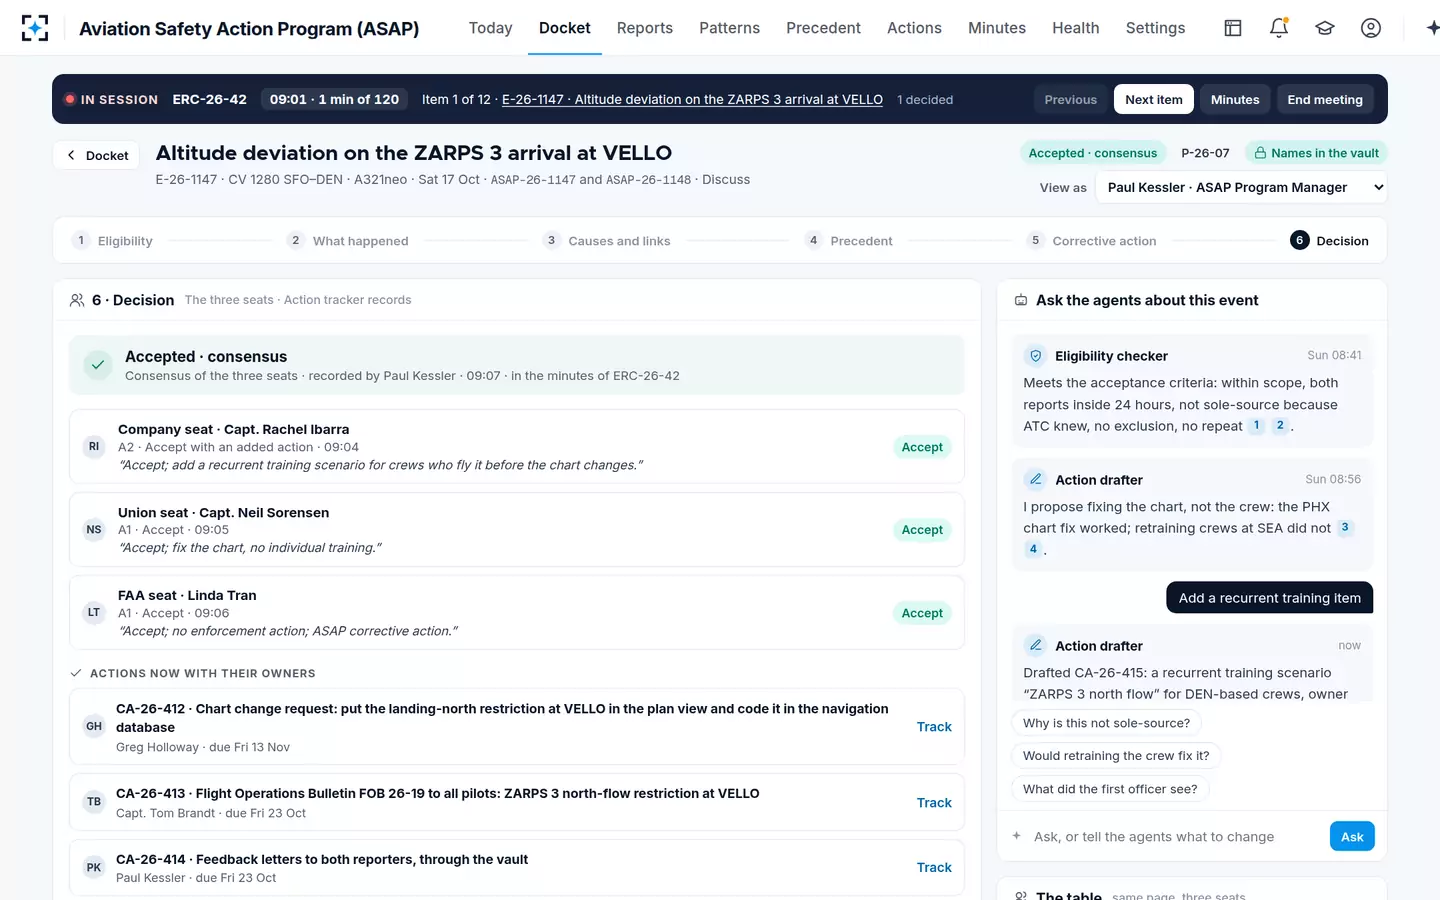Screen dimensions: 1440x900
Task: Track action CA-26-414
Action: [934, 868]
